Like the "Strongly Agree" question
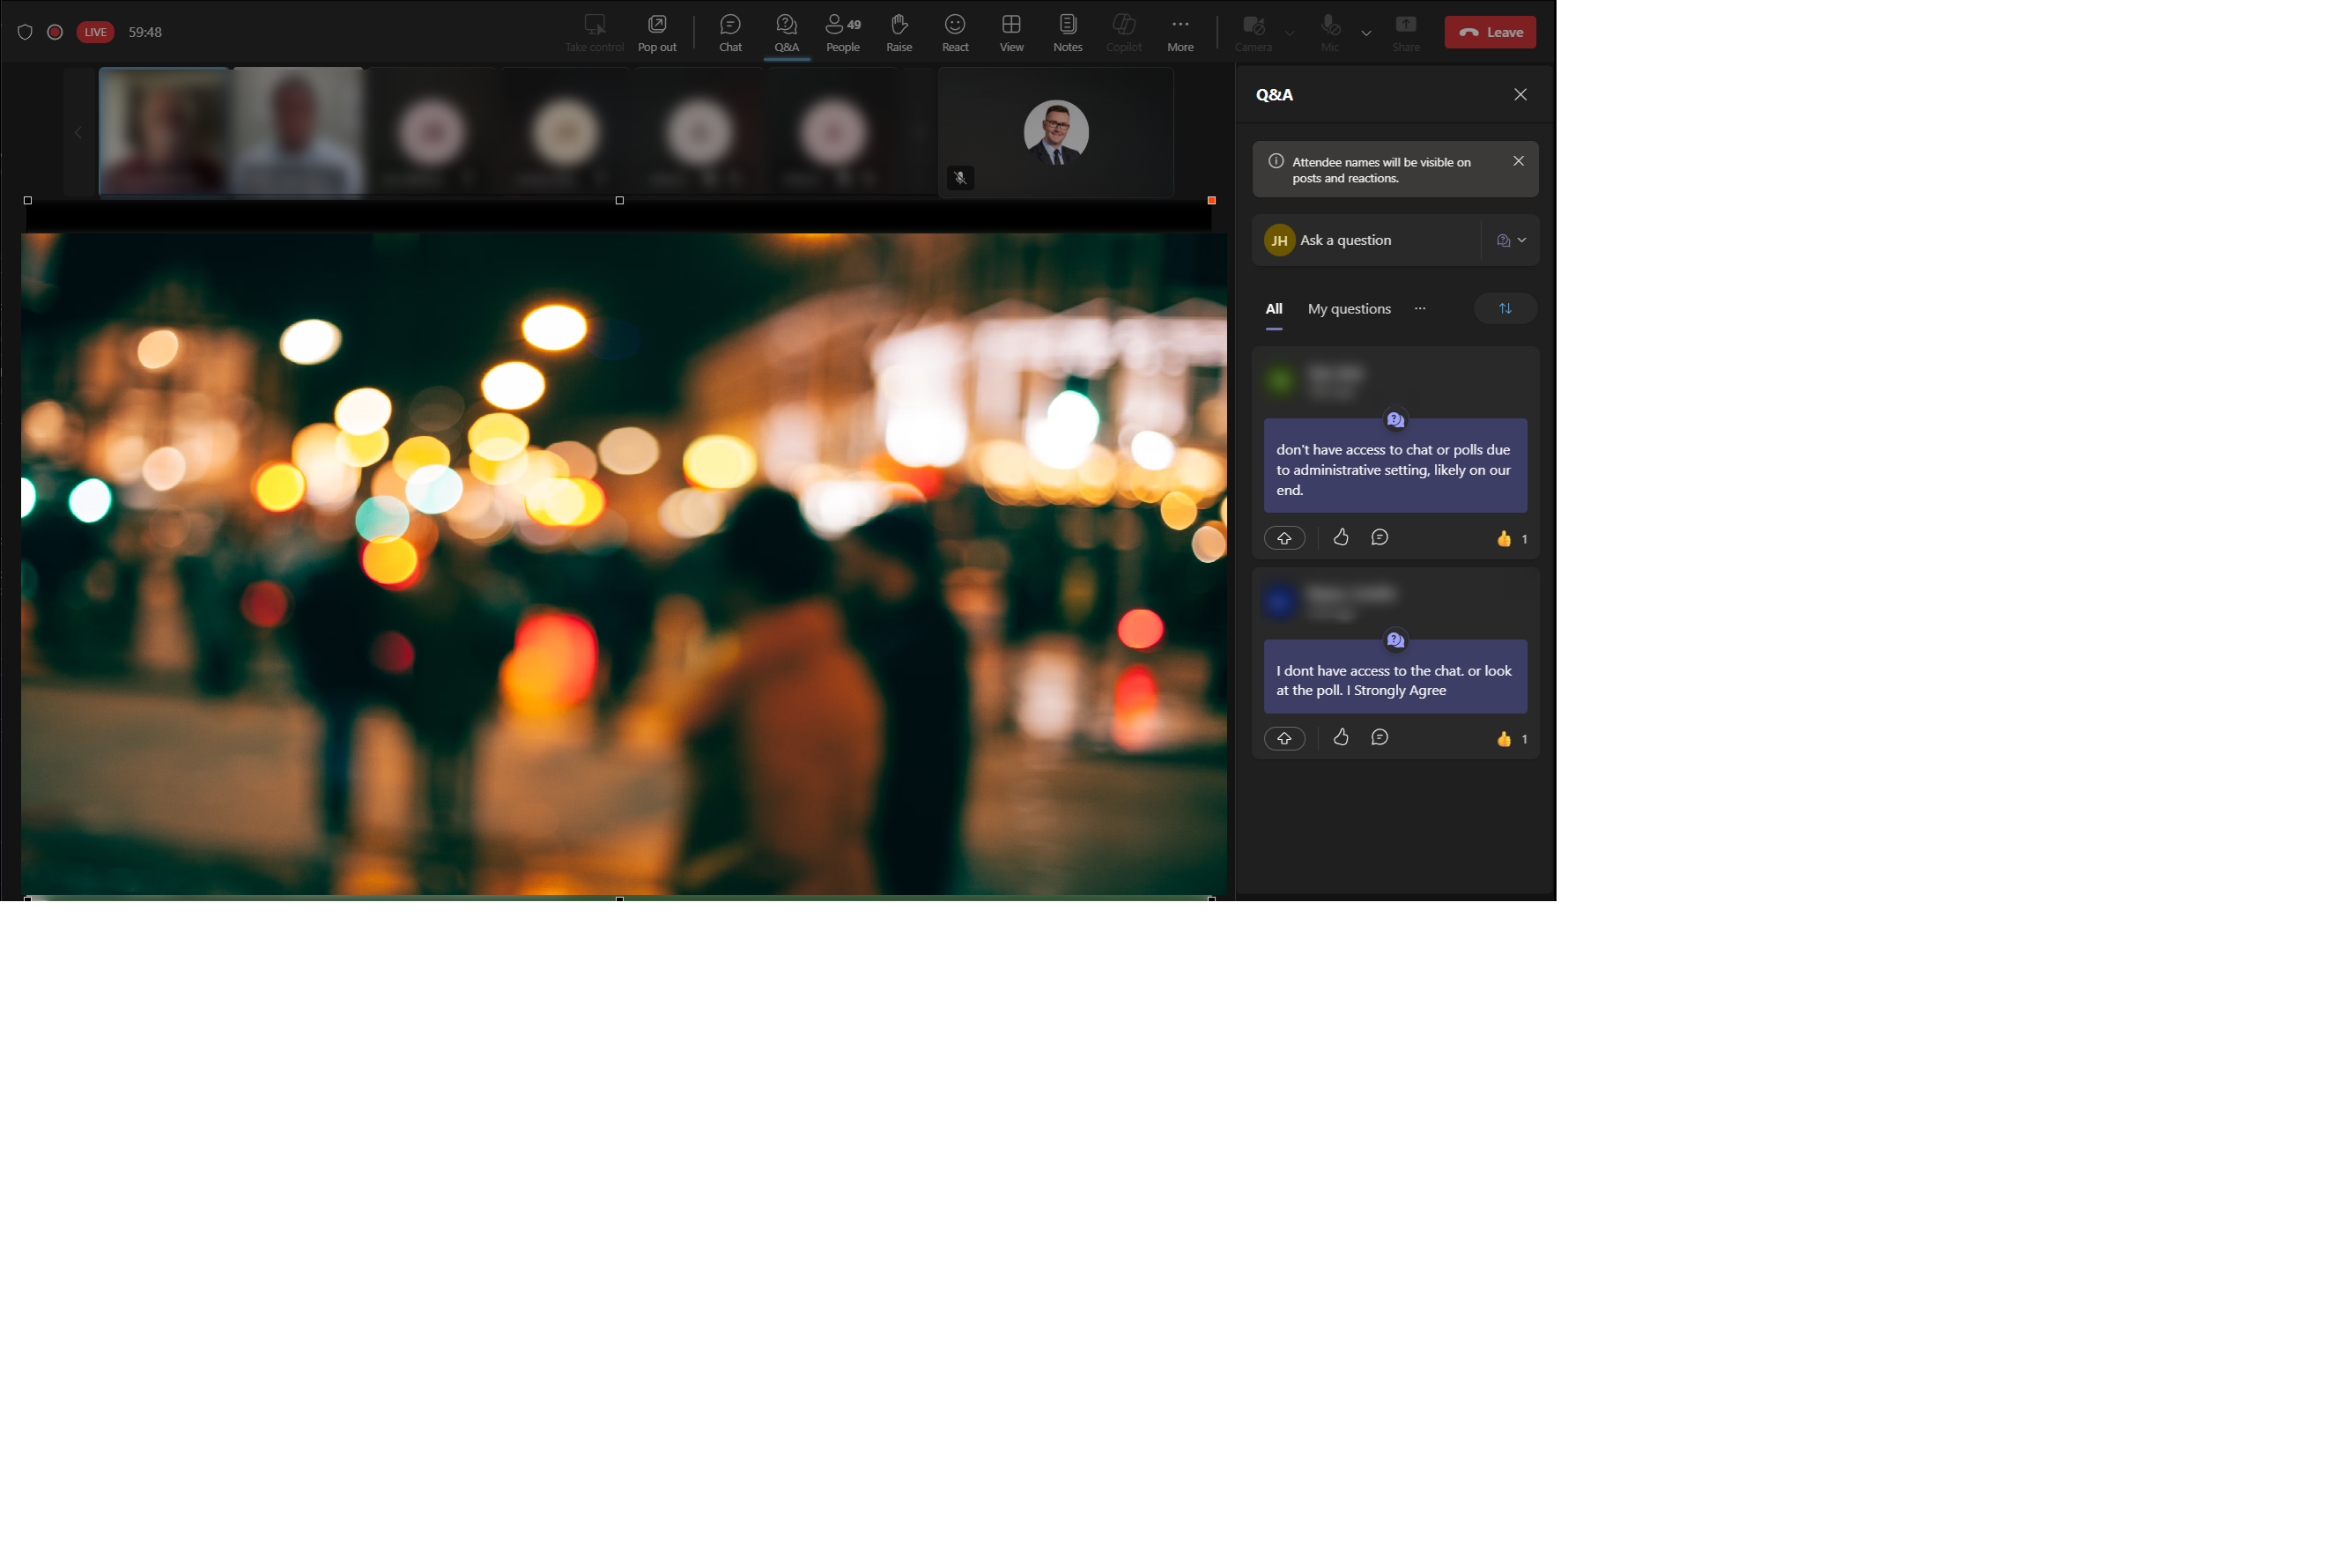Viewport: 2352px width, 1568px height. coord(1341,737)
